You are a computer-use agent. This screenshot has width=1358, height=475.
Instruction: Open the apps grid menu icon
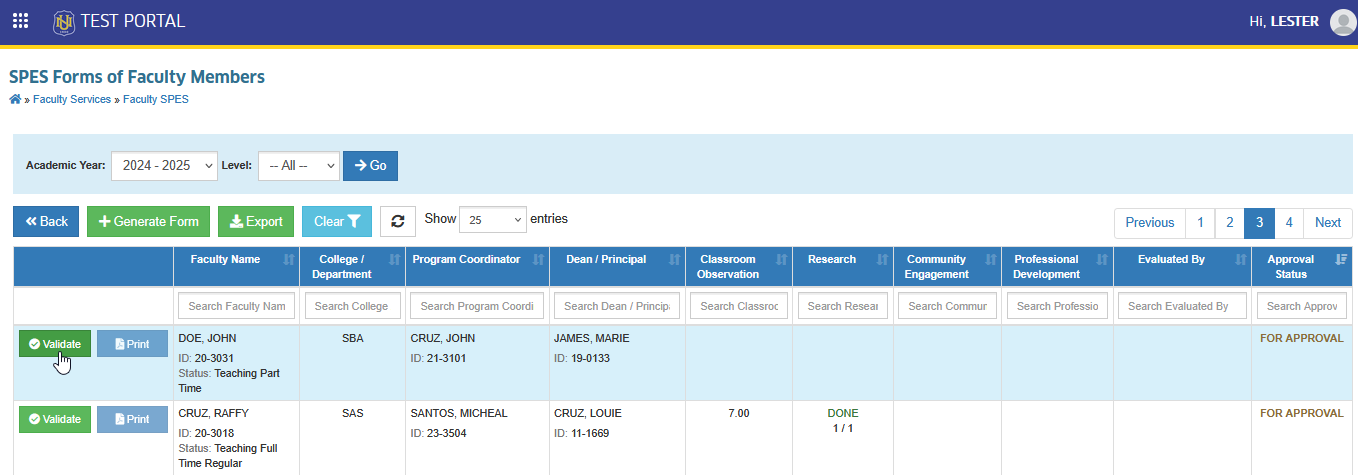tap(20, 21)
